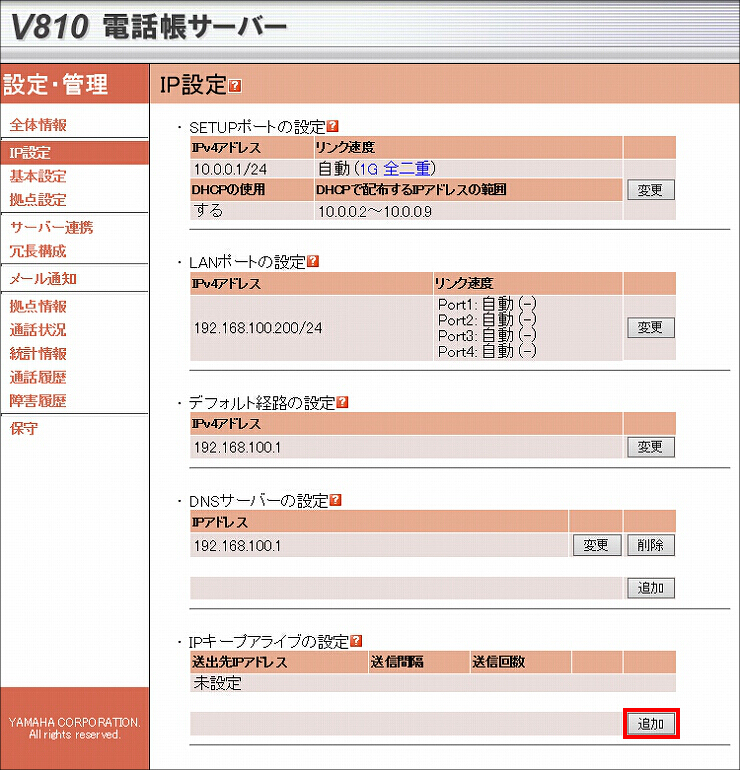Screen dimensions: 740x770
Task: Select the 192.168.100.200/24 LAN address cell
Action: click(311, 328)
